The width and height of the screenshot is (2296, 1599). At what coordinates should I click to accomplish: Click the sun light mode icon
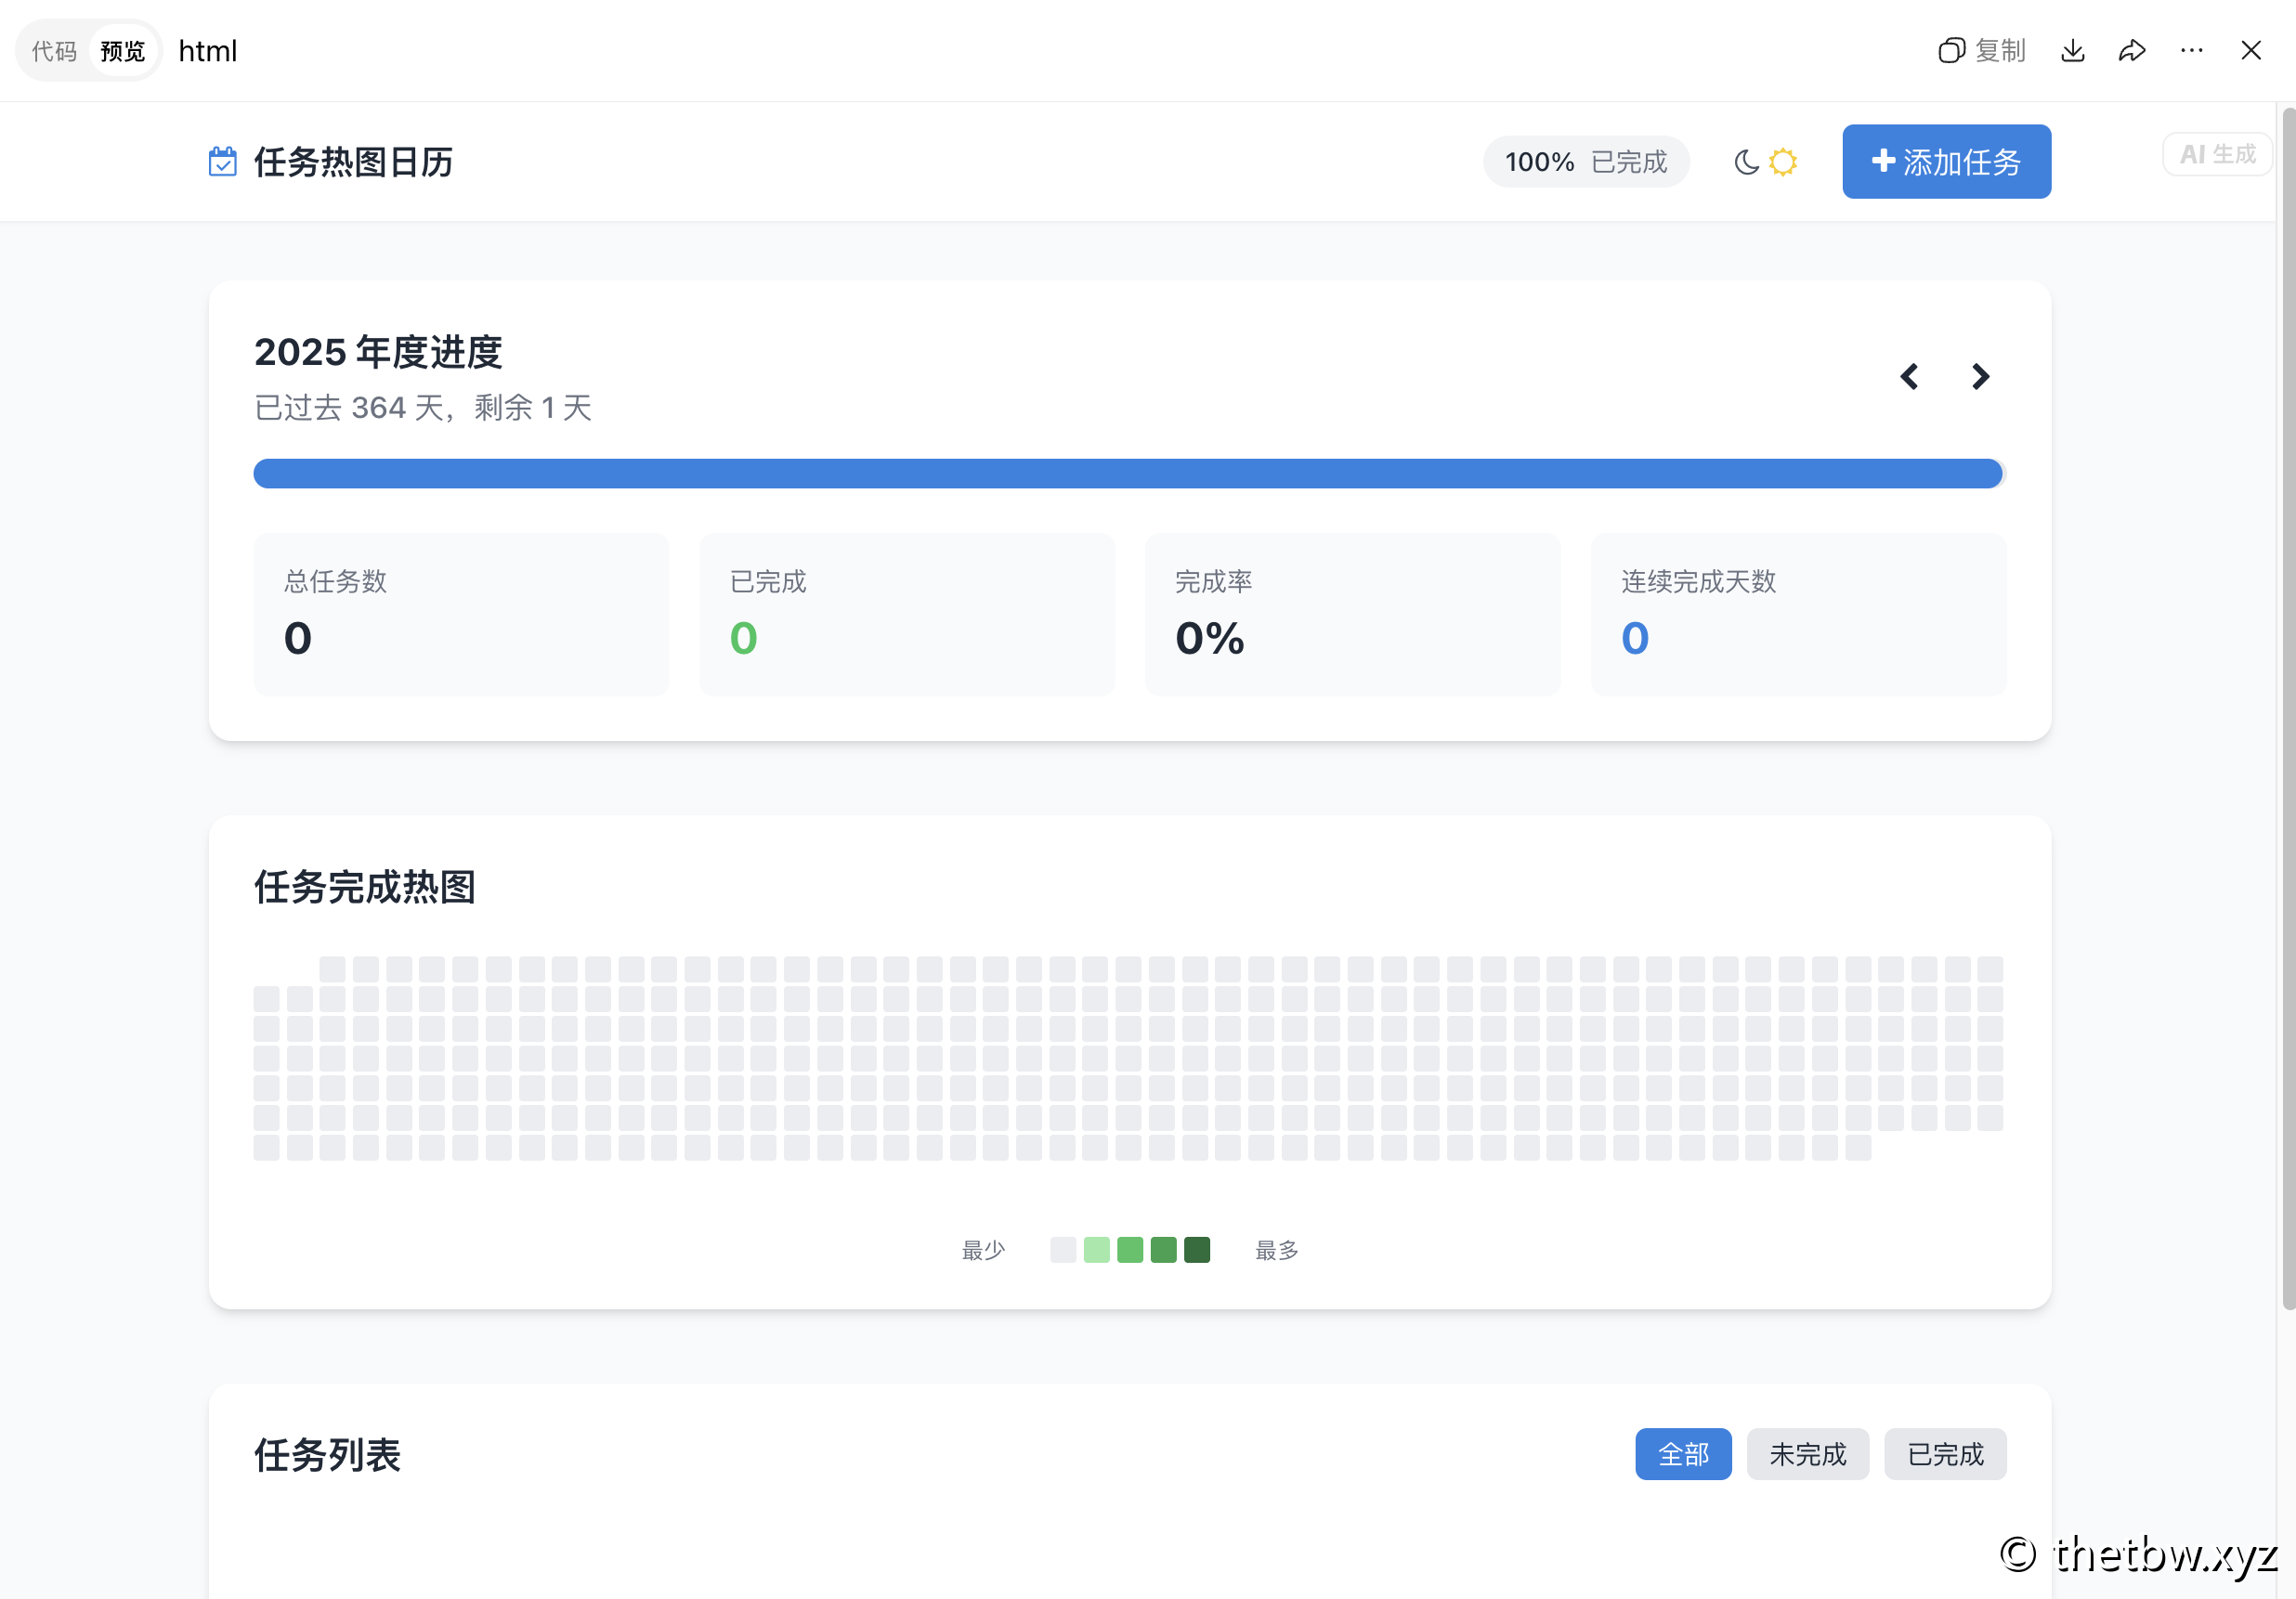click(1782, 162)
